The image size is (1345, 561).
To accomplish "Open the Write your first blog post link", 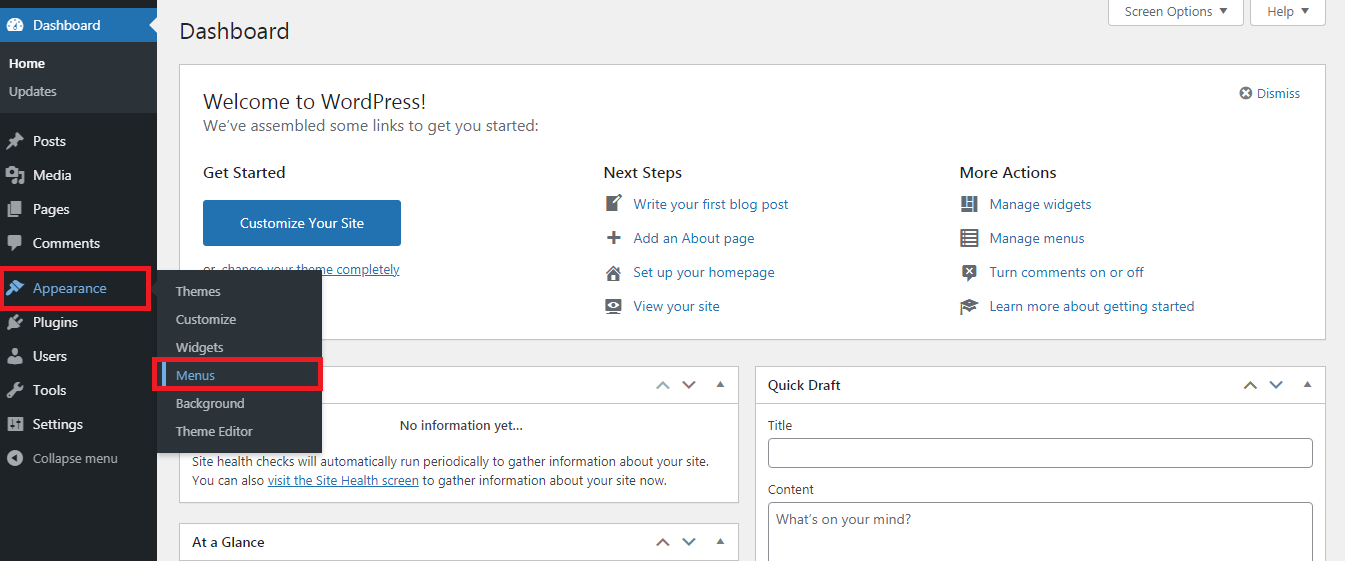I will (x=711, y=204).
